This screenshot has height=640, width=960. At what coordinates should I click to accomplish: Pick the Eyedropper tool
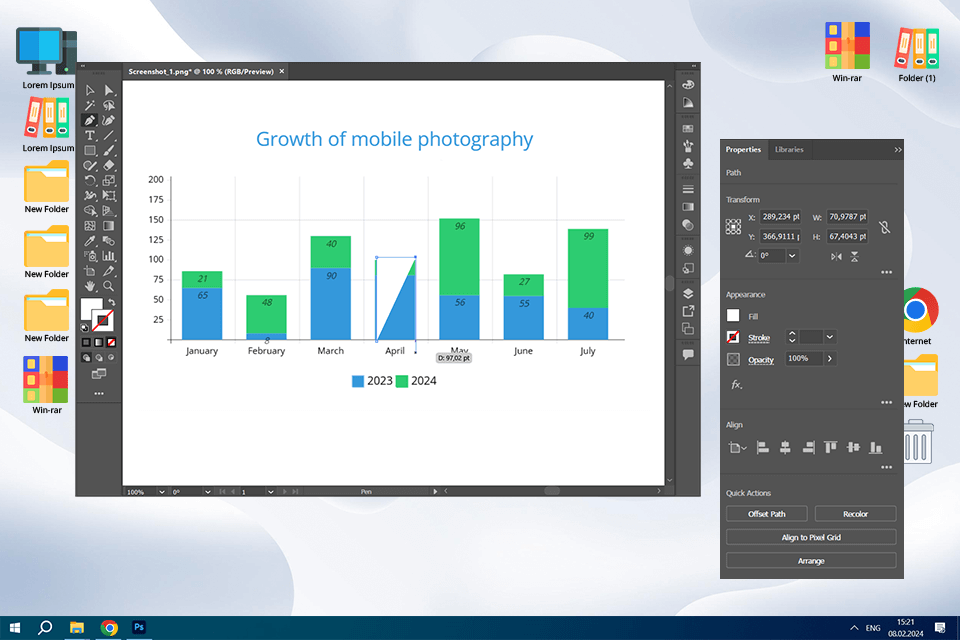[x=90, y=241]
